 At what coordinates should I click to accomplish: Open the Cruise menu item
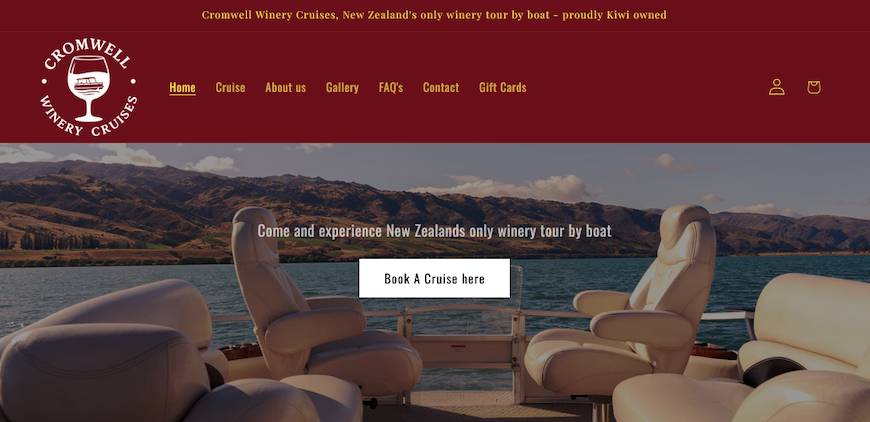click(230, 88)
